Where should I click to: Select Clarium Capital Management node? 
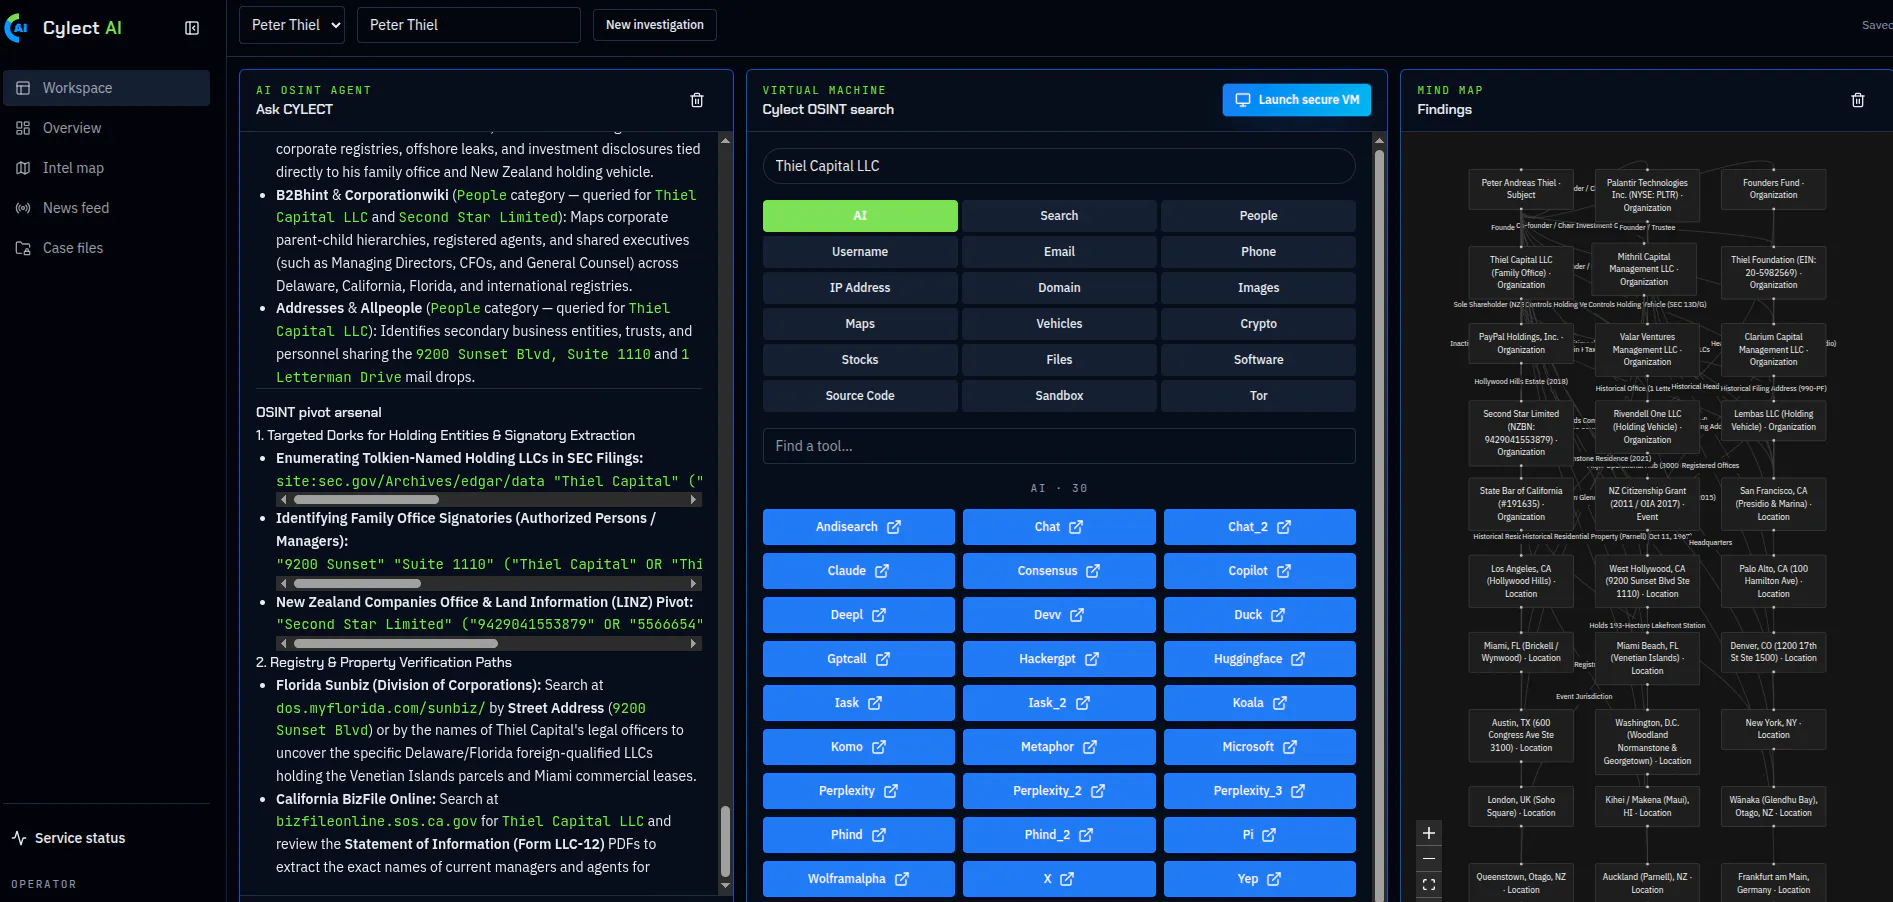[x=1773, y=349]
